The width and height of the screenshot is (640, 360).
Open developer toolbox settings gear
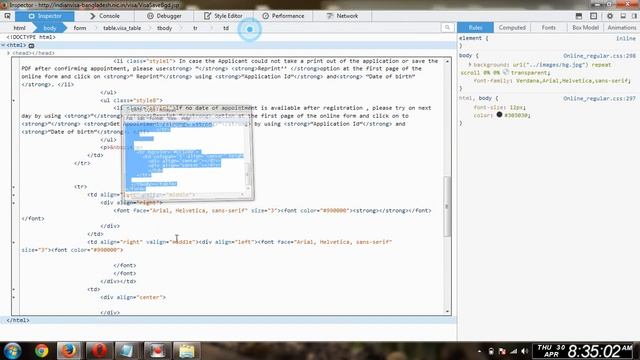(x=610, y=16)
